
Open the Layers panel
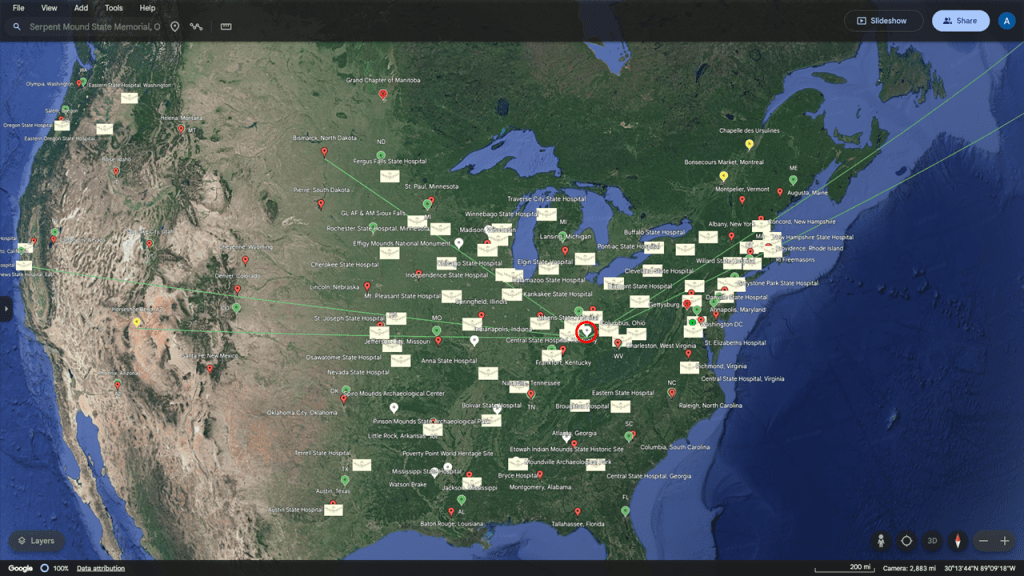tap(36, 541)
